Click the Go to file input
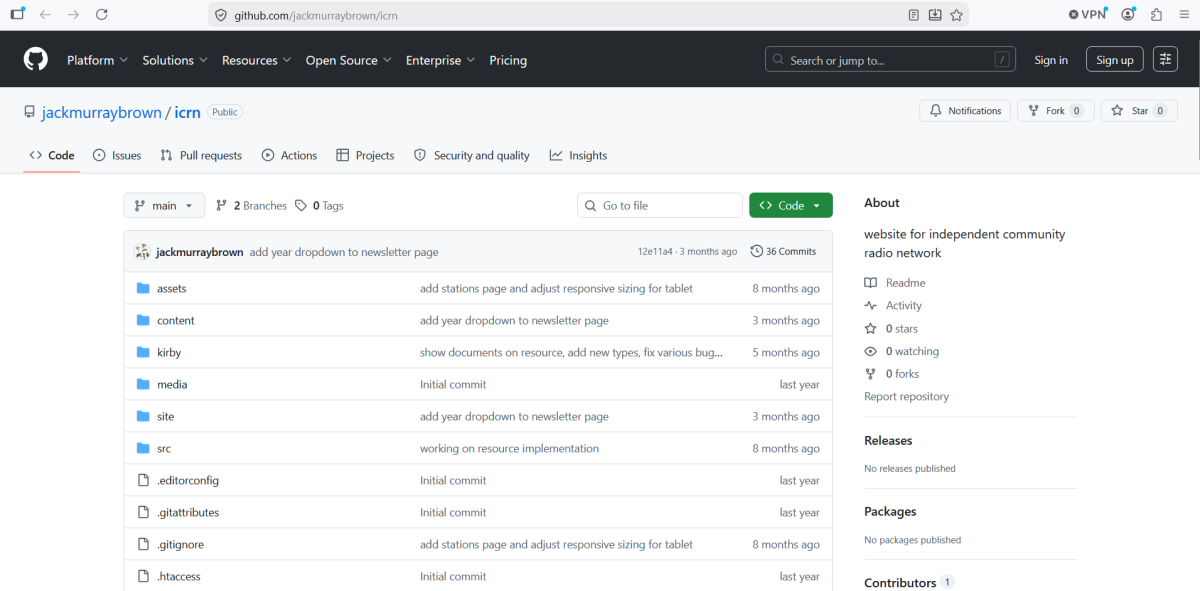 (x=660, y=206)
